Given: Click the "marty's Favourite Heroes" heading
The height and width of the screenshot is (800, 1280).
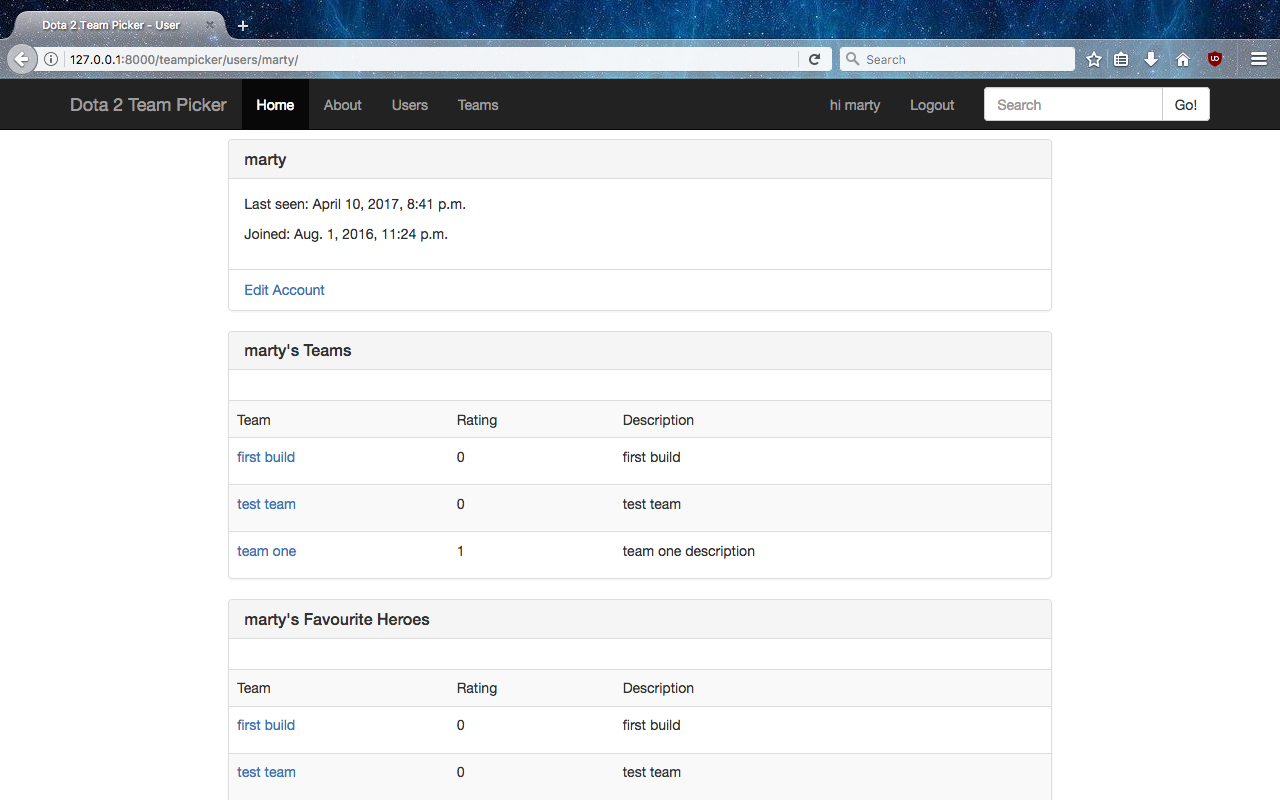Looking at the screenshot, I should click(x=337, y=620).
